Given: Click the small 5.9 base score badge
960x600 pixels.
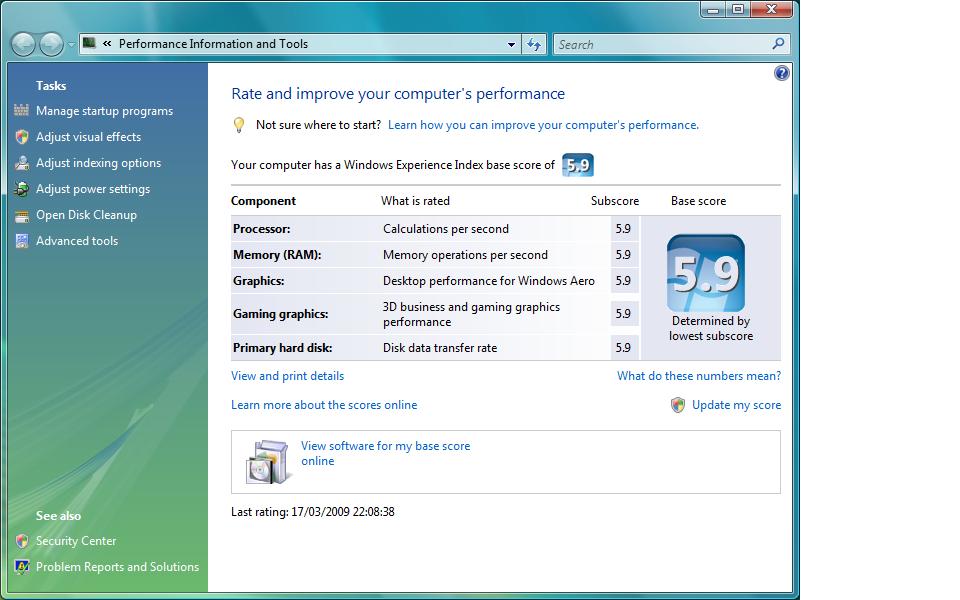Looking at the screenshot, I should click(x=577, y=165).
